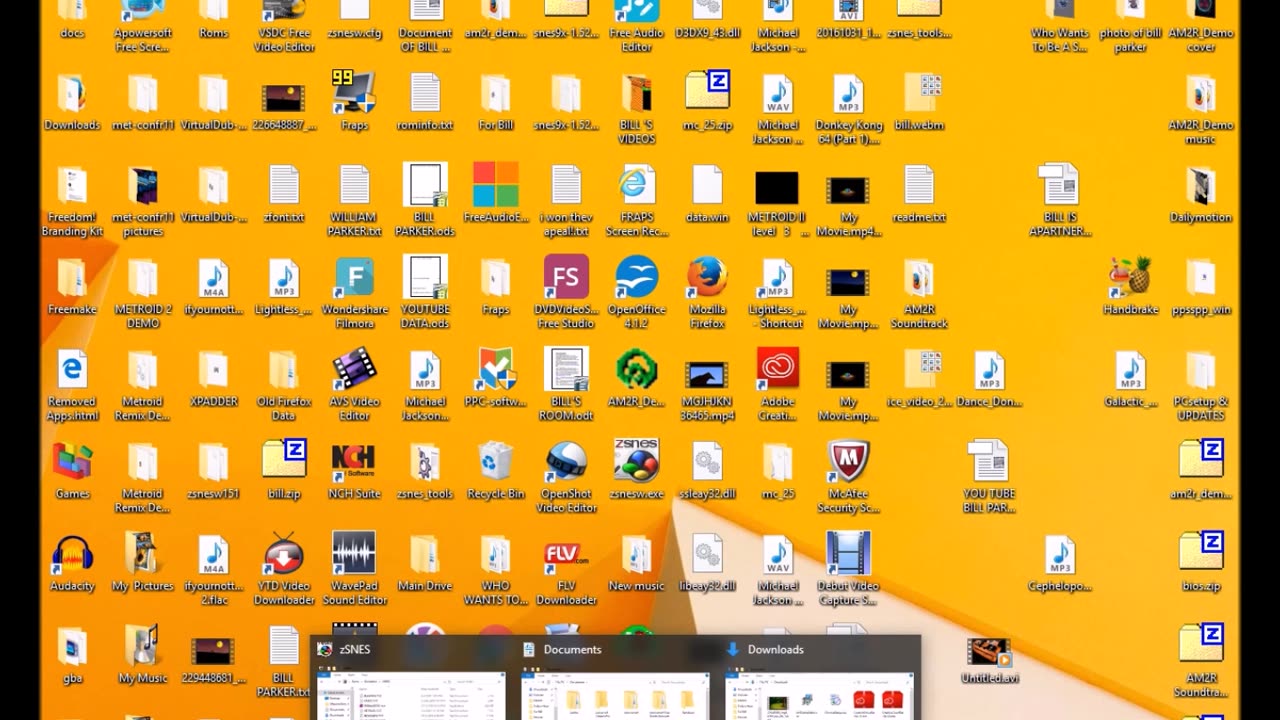The width and height of the screenshot is (1280, 720).
Task: Select the PPC-softw... icon
Action: [x=495, y=371]
